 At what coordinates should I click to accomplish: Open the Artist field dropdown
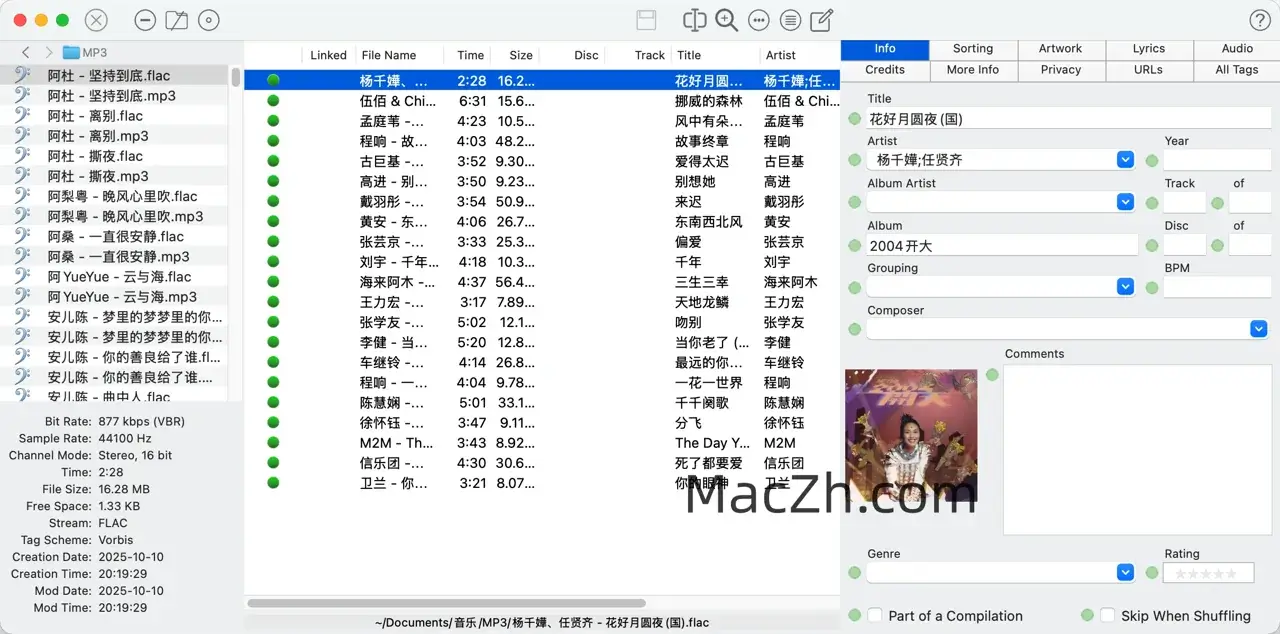point(1125,159)
